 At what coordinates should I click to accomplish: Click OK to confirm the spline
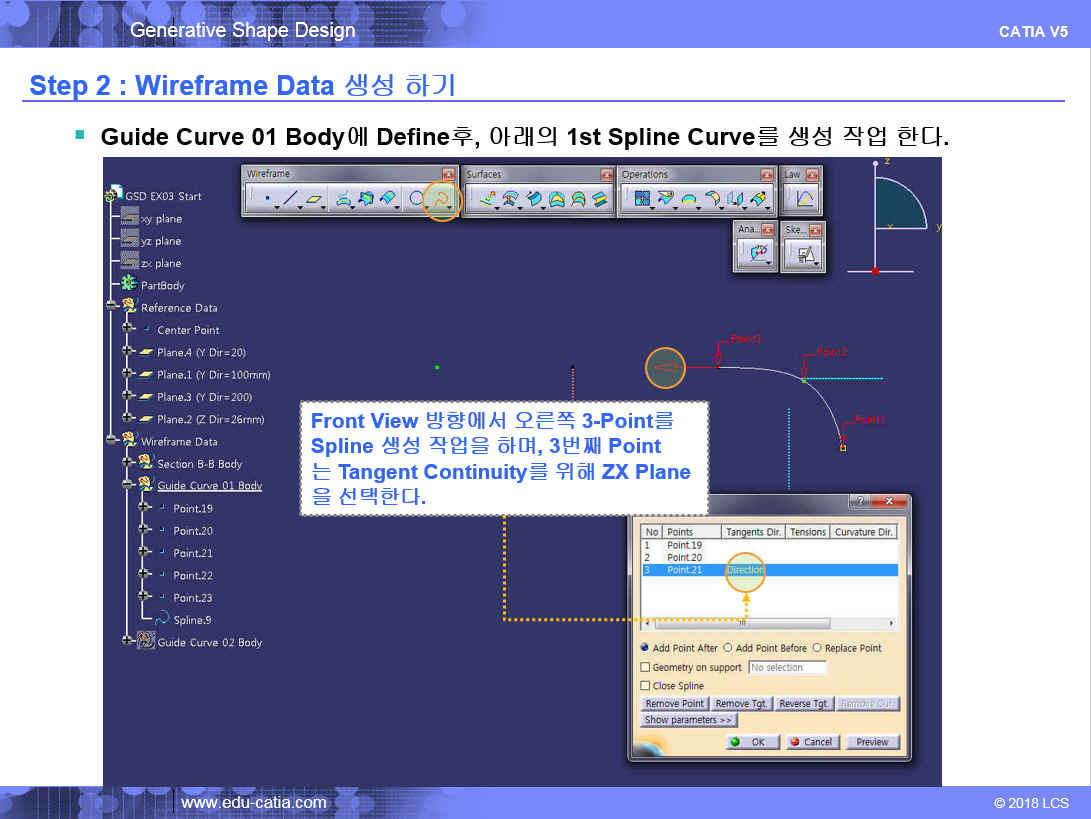[x=748, y=742]
